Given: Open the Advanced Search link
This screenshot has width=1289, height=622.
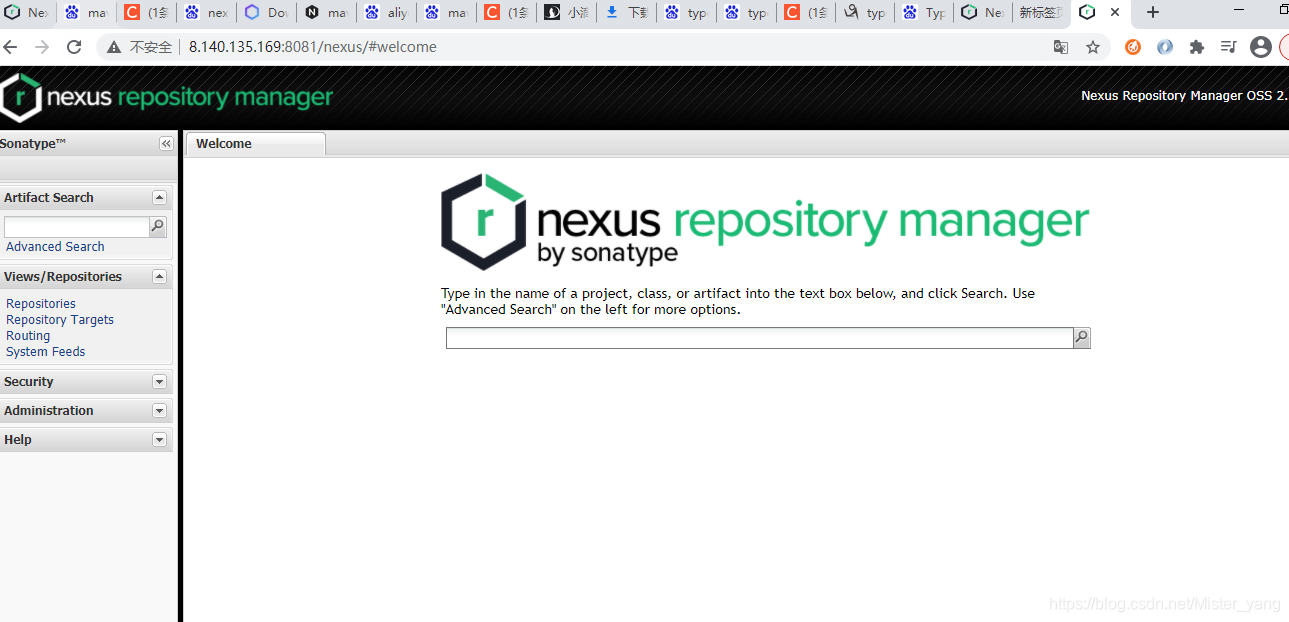Looking at the screenshot, I should click(x=55, y=247).
